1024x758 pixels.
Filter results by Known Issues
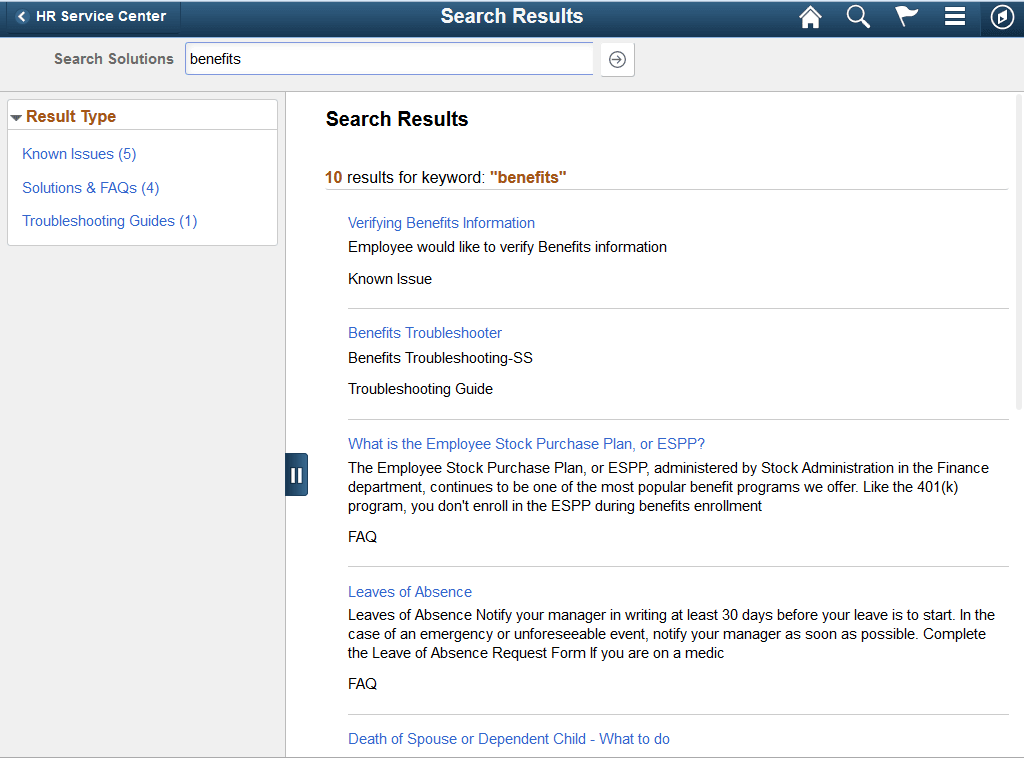click(79, 153)
